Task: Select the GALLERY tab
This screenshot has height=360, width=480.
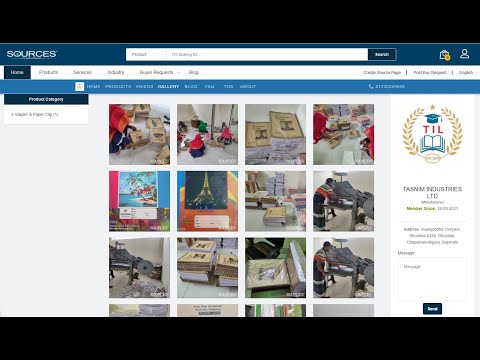Action: (168, 86)
